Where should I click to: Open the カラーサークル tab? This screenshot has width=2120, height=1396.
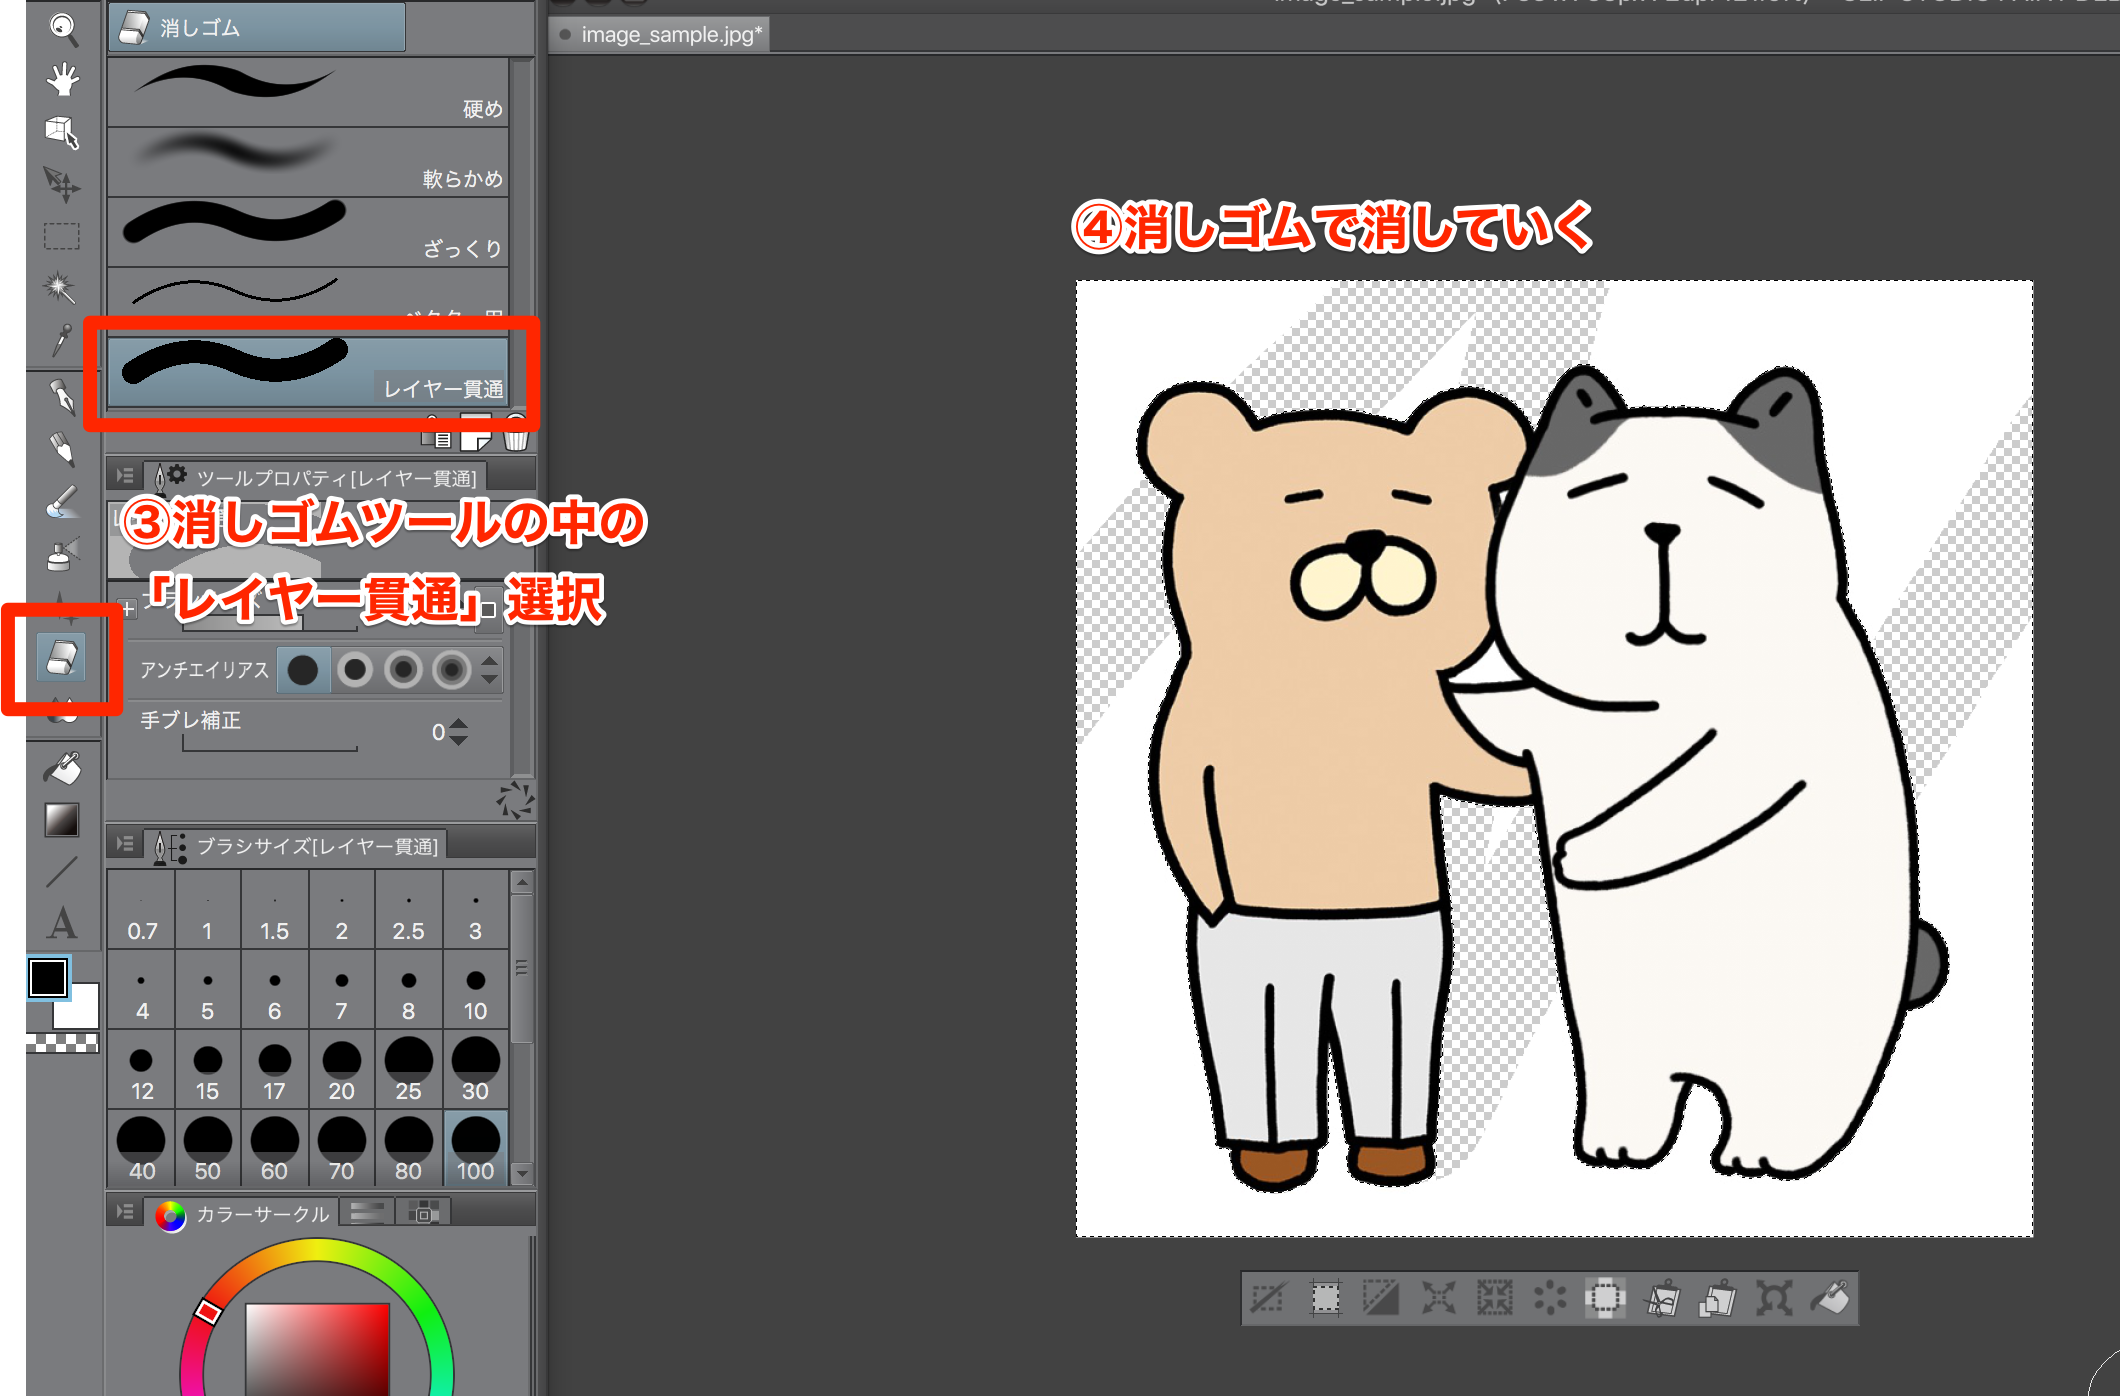(x=243, y=1214)
